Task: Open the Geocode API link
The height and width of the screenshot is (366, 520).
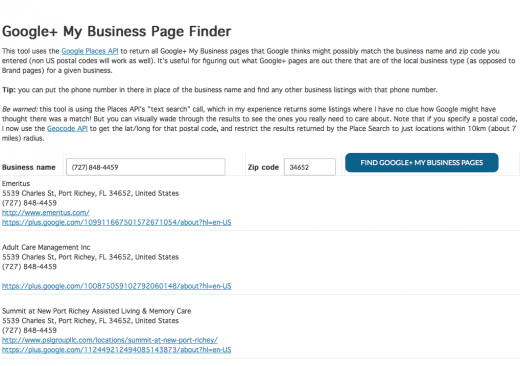Action: tap(67, 128)
